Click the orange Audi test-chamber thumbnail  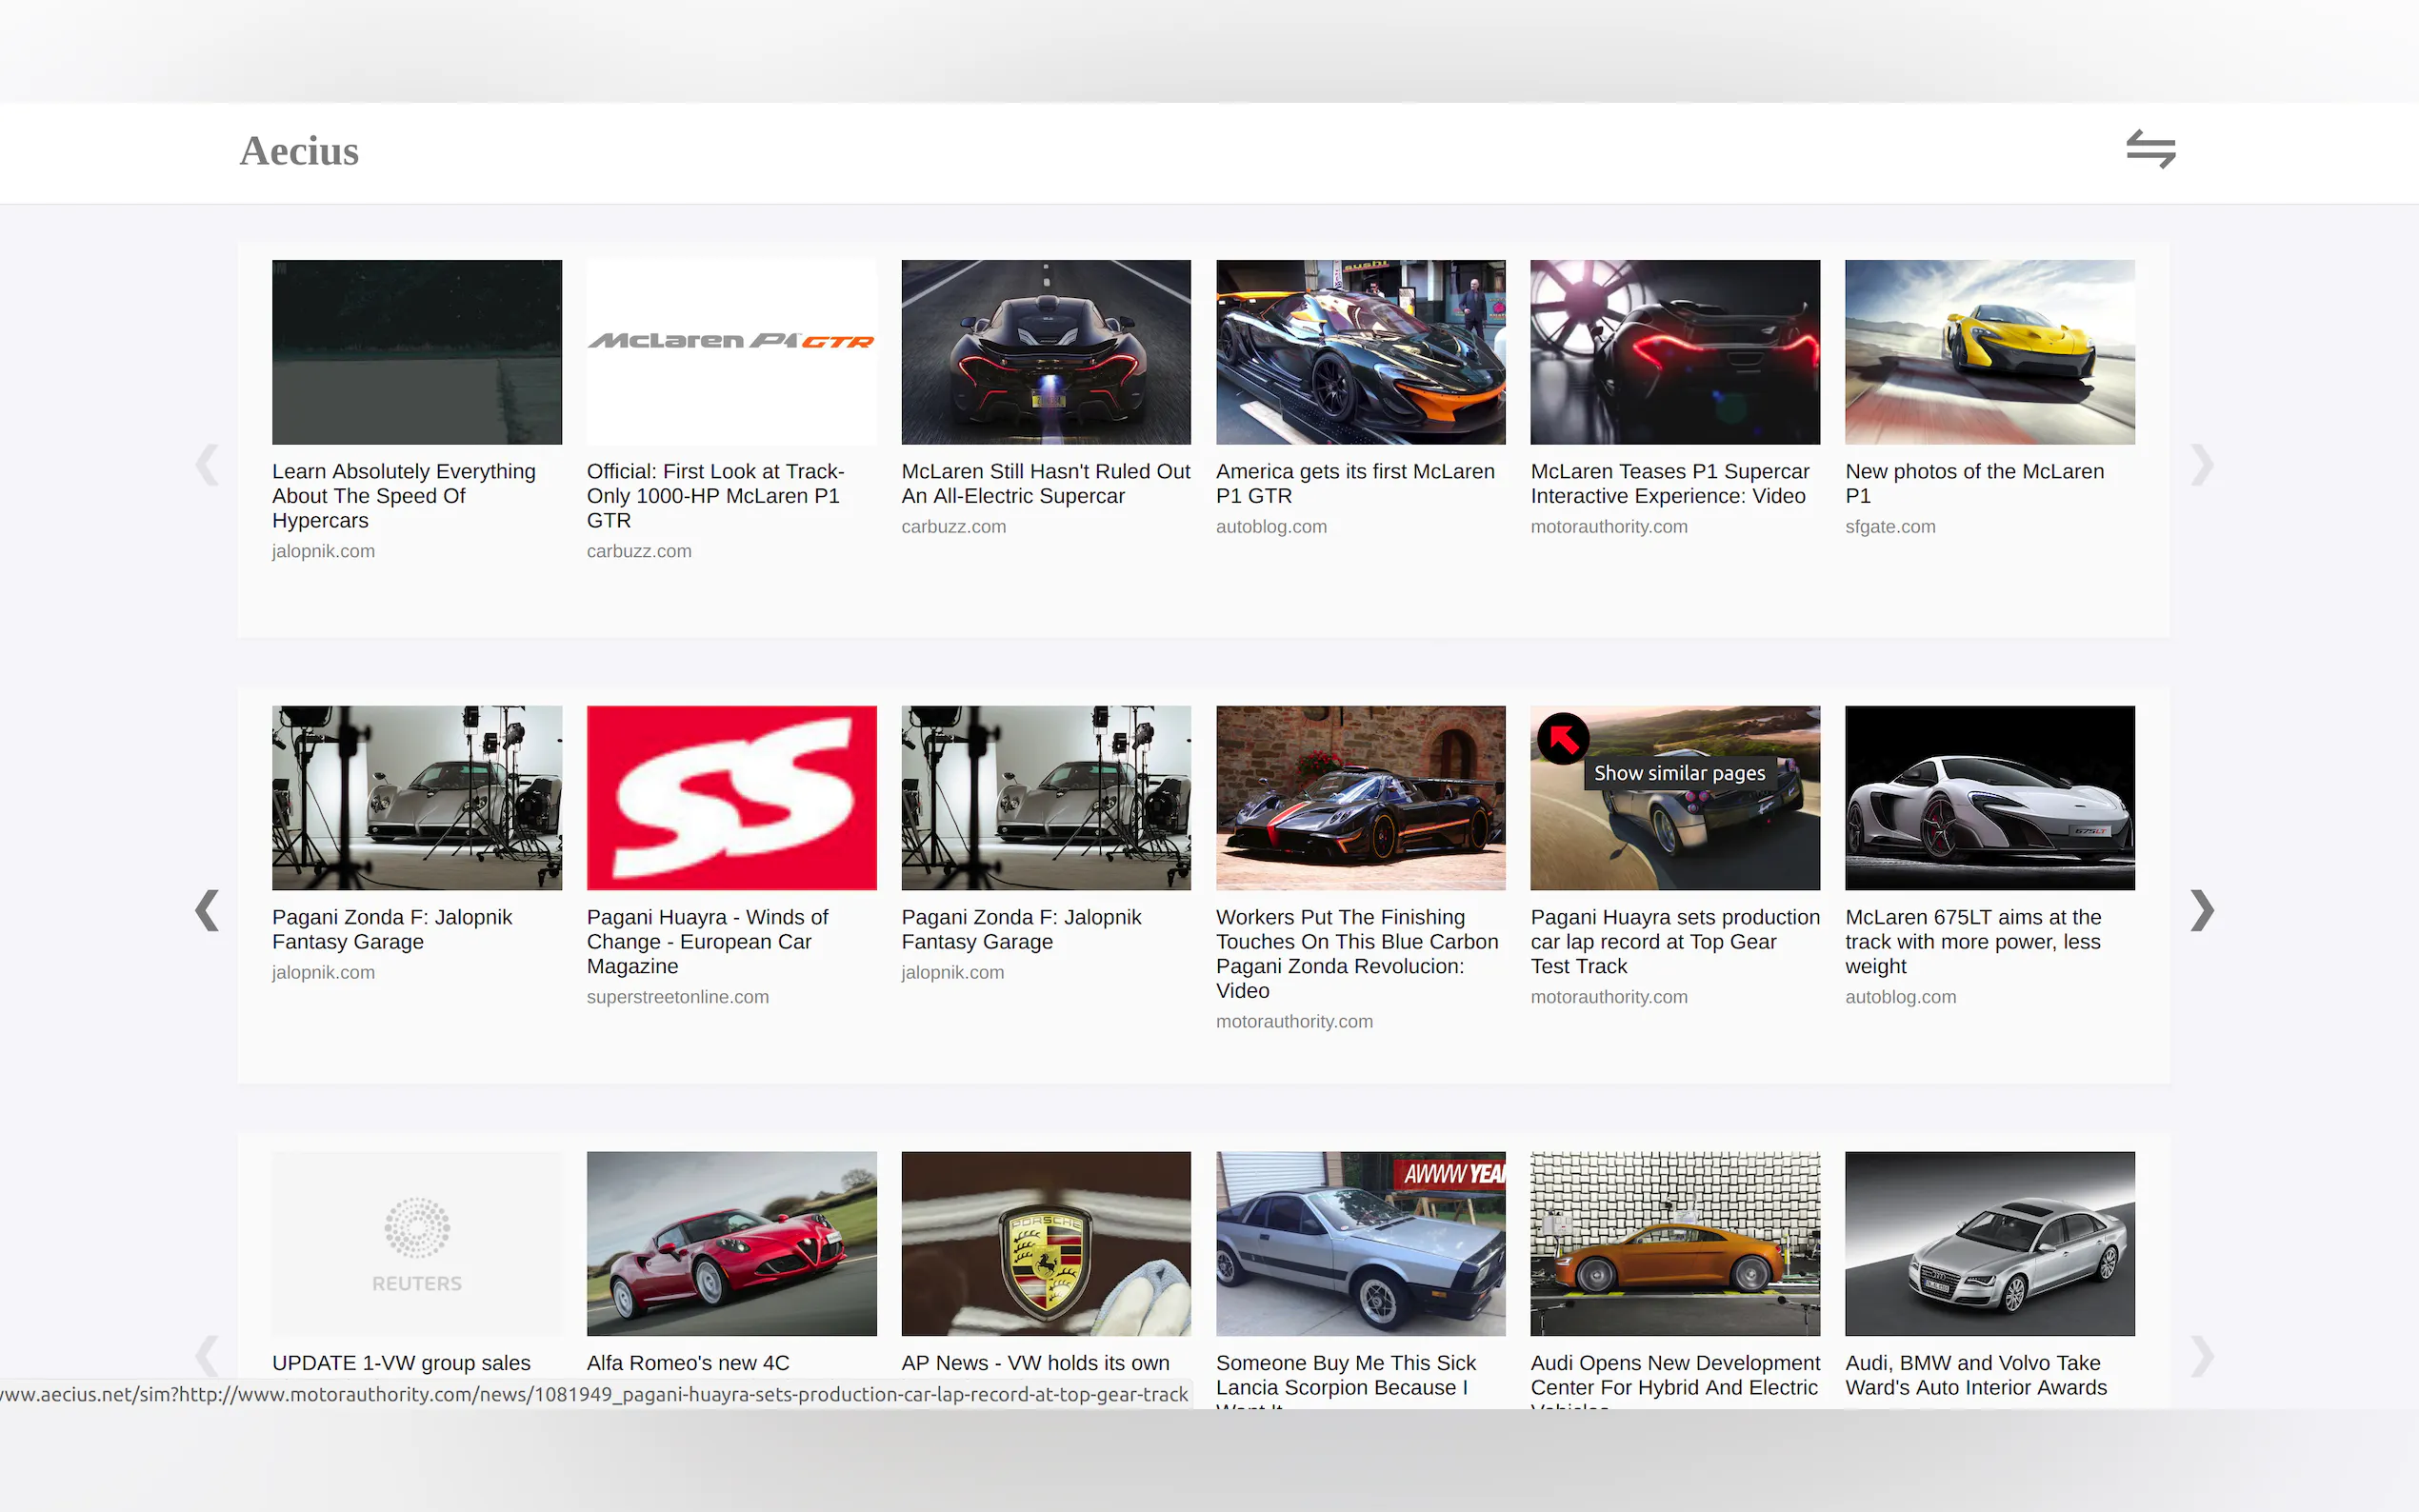point(1675,1244)
